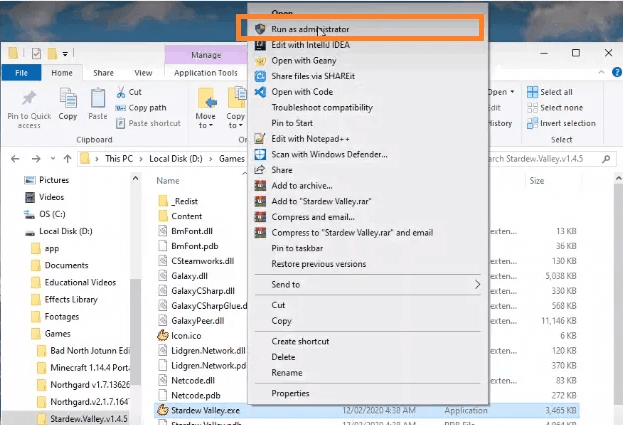Open quick access toolbar customize dropdown
This screenshot has width=623, height=425.
(65, 53)
